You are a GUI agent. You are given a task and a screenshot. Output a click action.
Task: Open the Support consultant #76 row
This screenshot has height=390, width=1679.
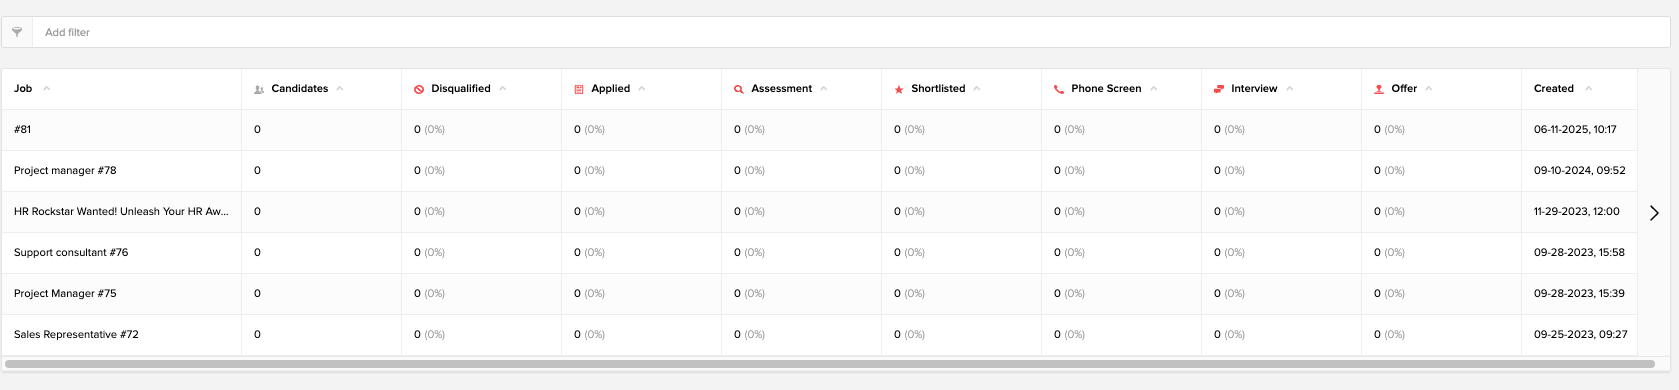tap(71, 252)
